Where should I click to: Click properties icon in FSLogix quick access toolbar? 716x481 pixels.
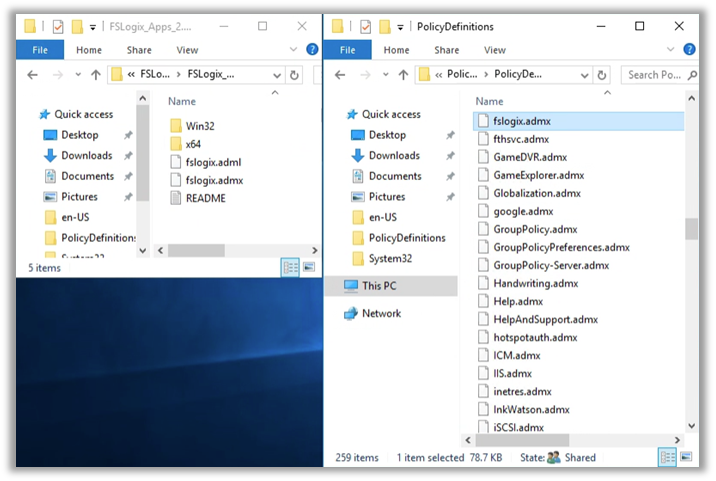coord(56,26)
